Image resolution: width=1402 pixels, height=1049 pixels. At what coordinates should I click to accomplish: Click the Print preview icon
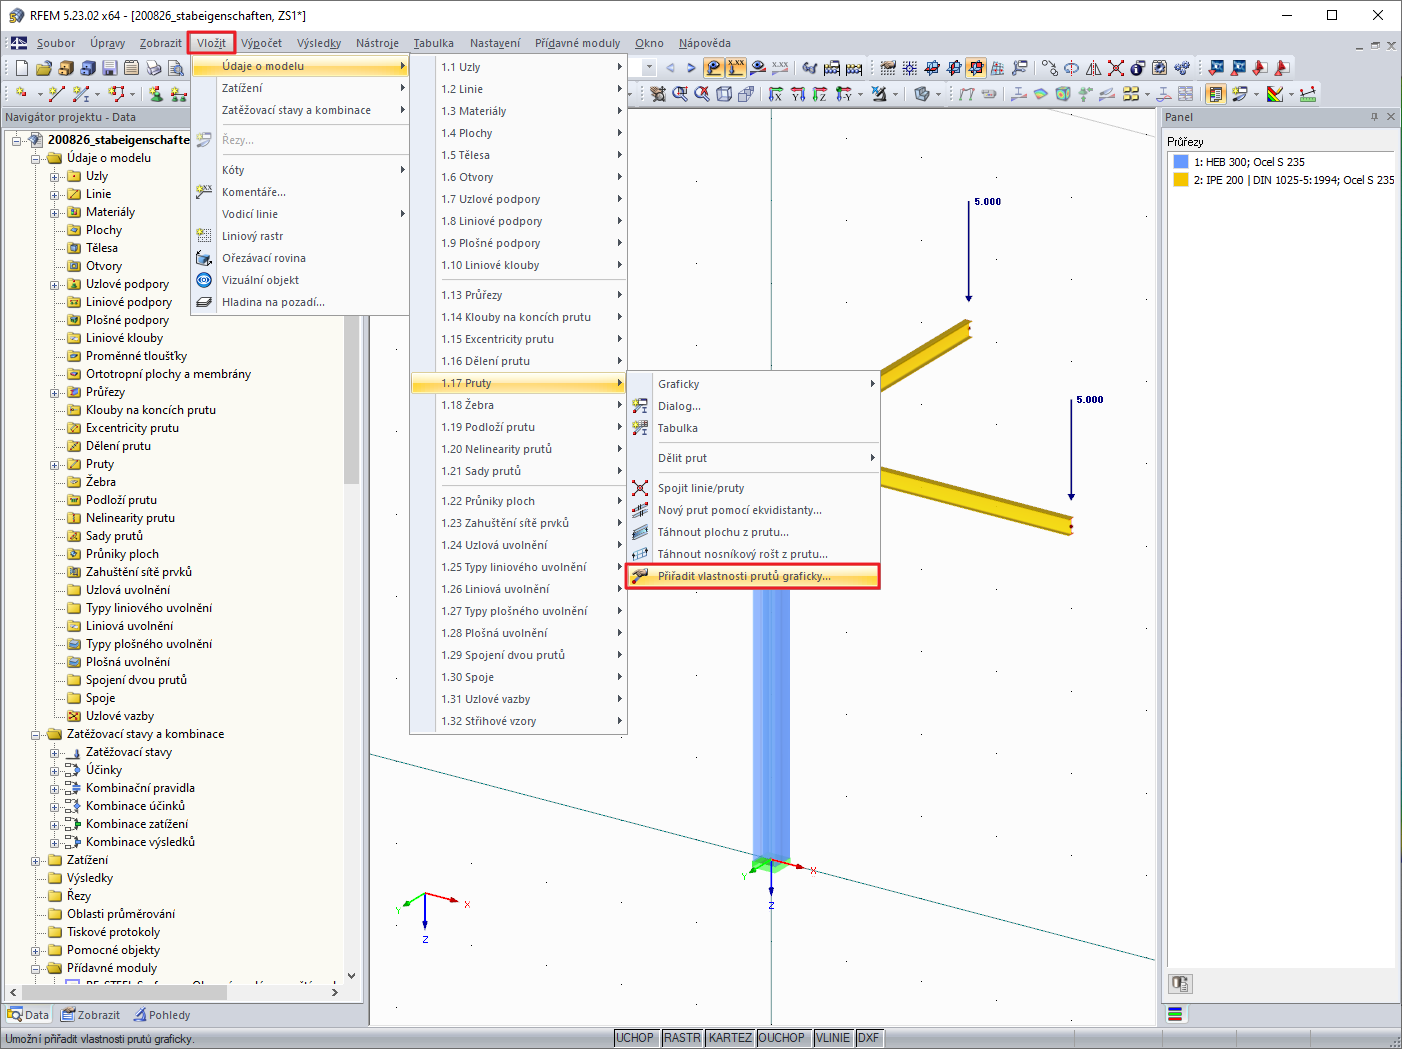point(175,68)
